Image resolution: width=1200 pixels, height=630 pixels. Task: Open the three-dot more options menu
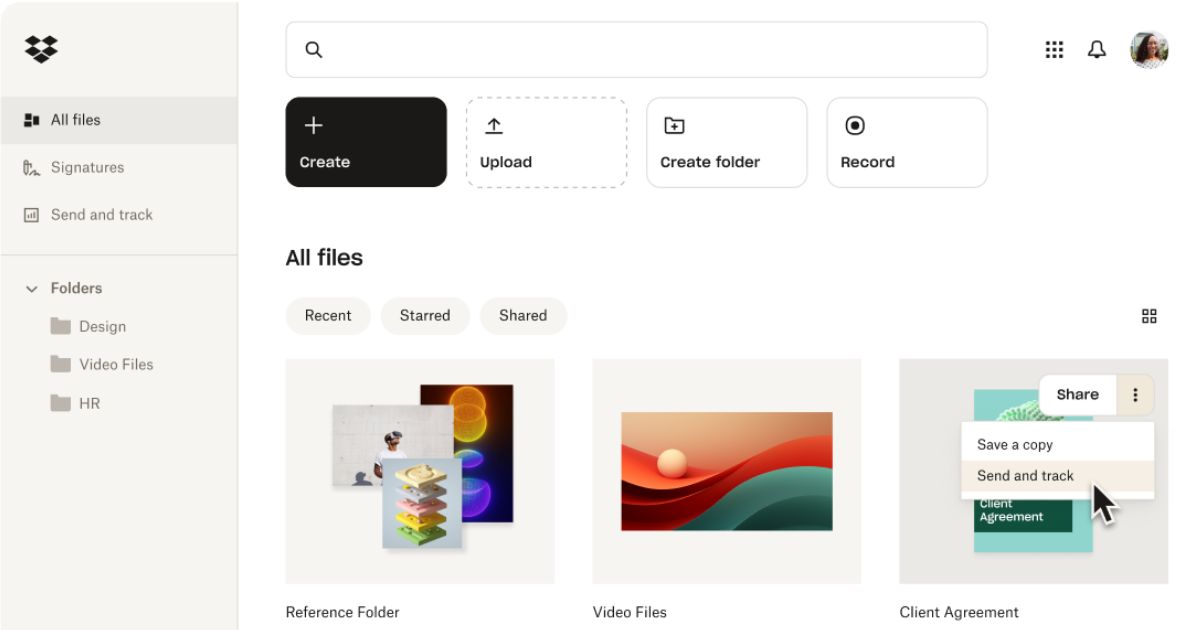1135,395
